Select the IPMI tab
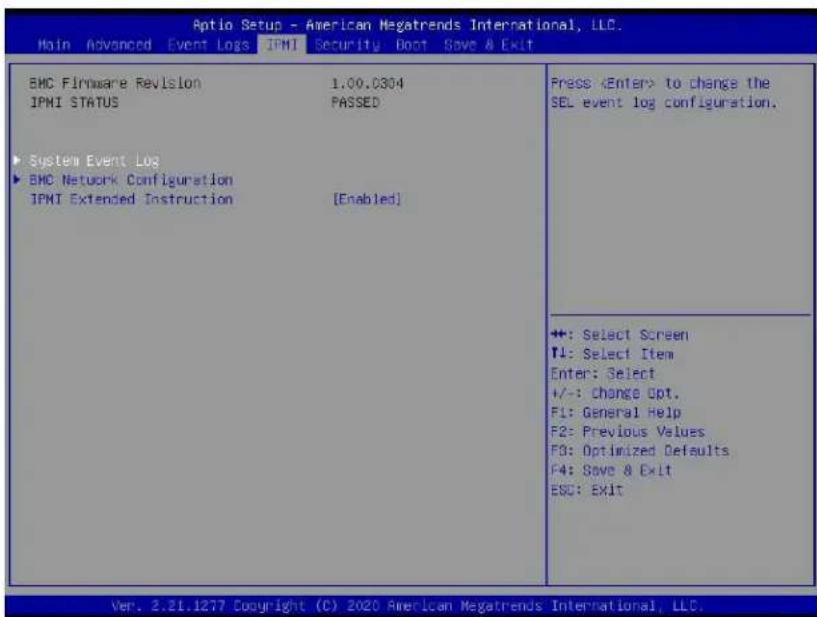This screenshot has width=817, height=617. pyautogui.click(x=282, y=45)
